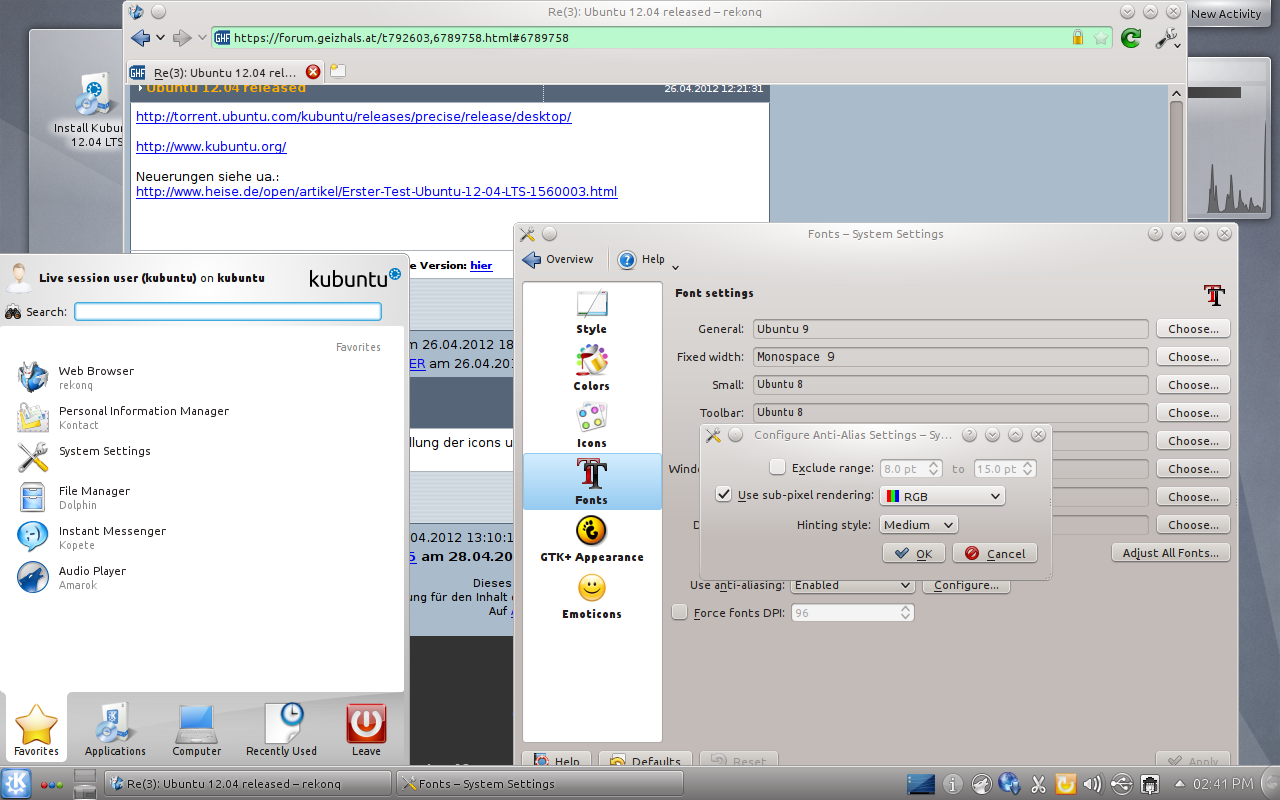Open the torrent.ubuntu.com kubuntu link
Viewport: 1280px width, 800px height.
coord(354,117)
